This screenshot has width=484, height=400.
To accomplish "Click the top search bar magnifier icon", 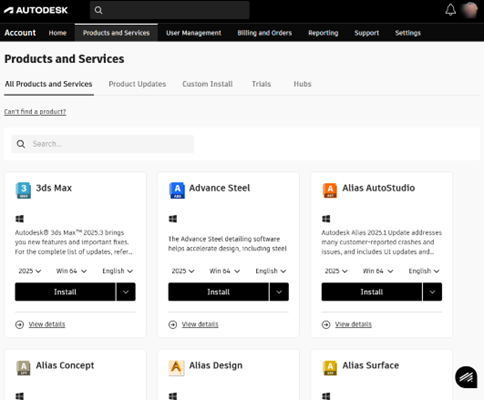I will 98,10.
